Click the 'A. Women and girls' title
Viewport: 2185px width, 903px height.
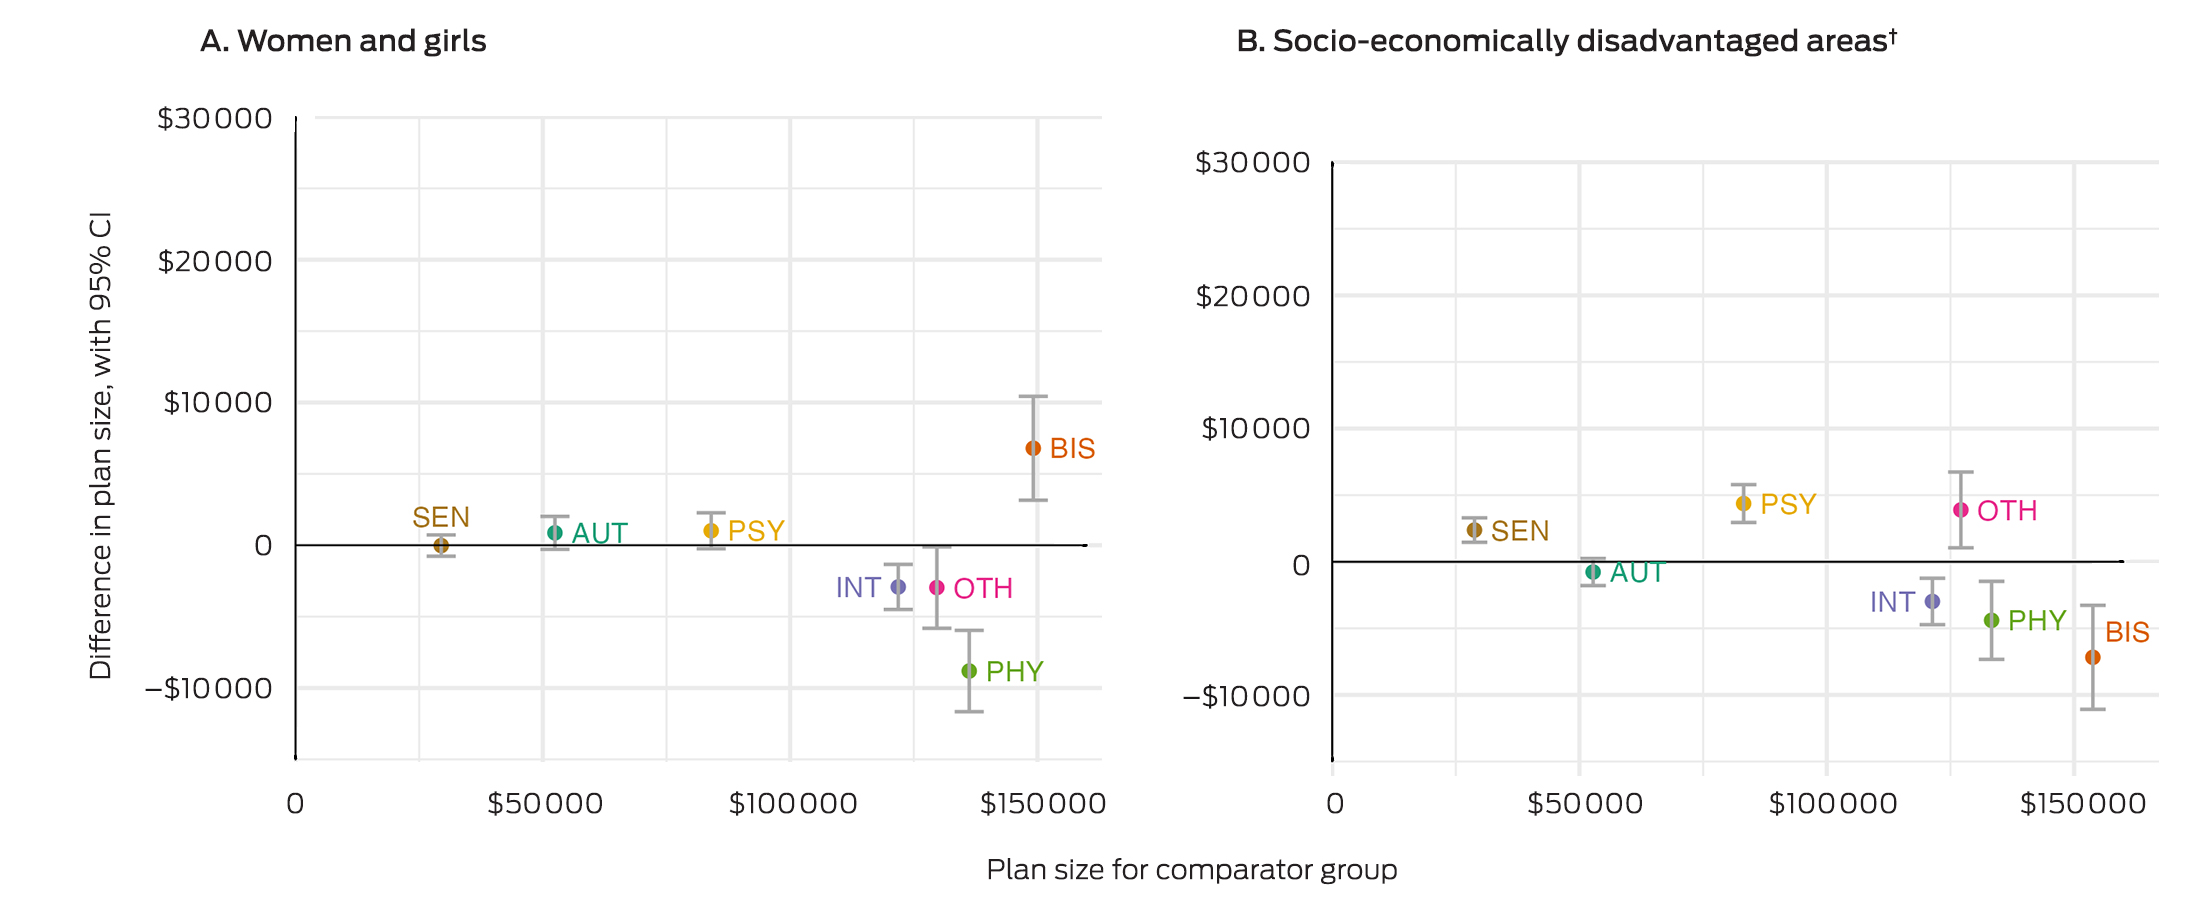pos(343,41)
